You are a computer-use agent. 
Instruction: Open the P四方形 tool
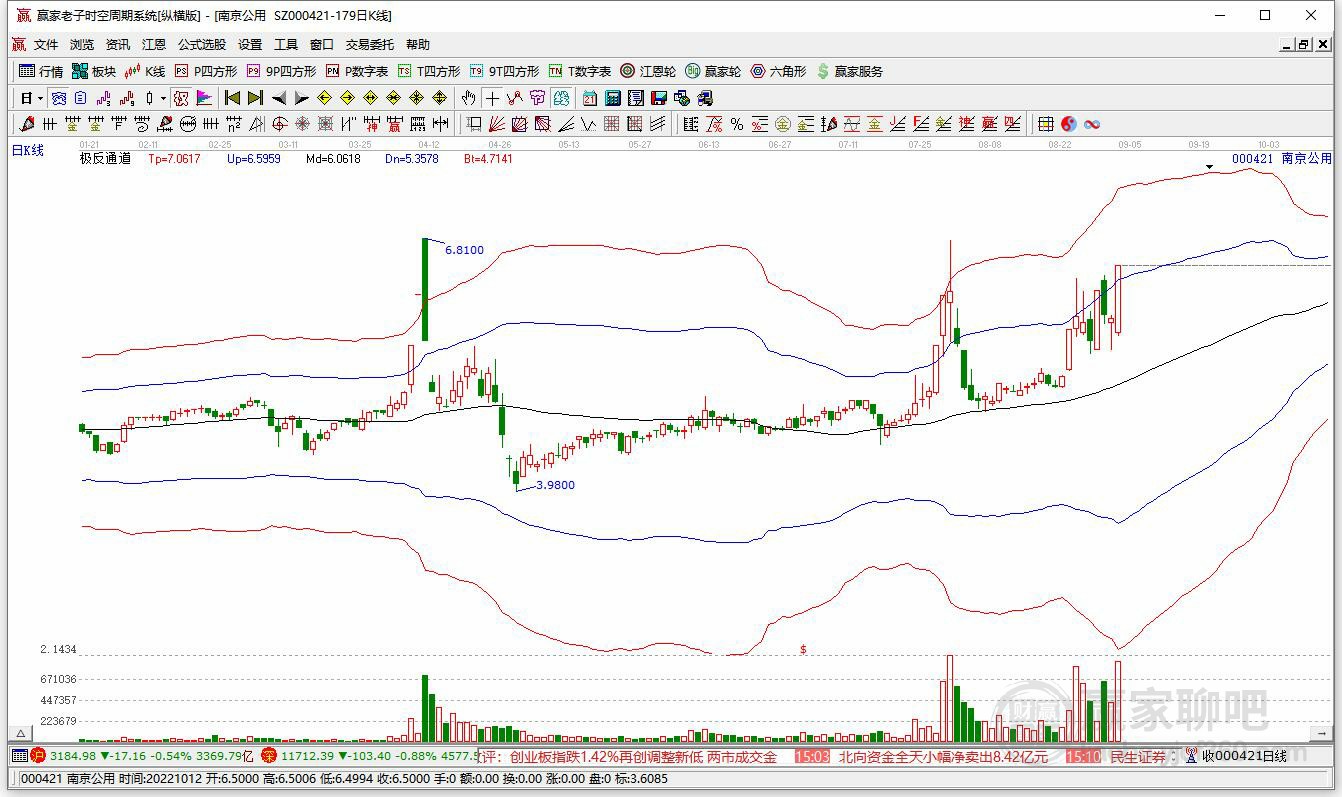(x=206, y=71)
